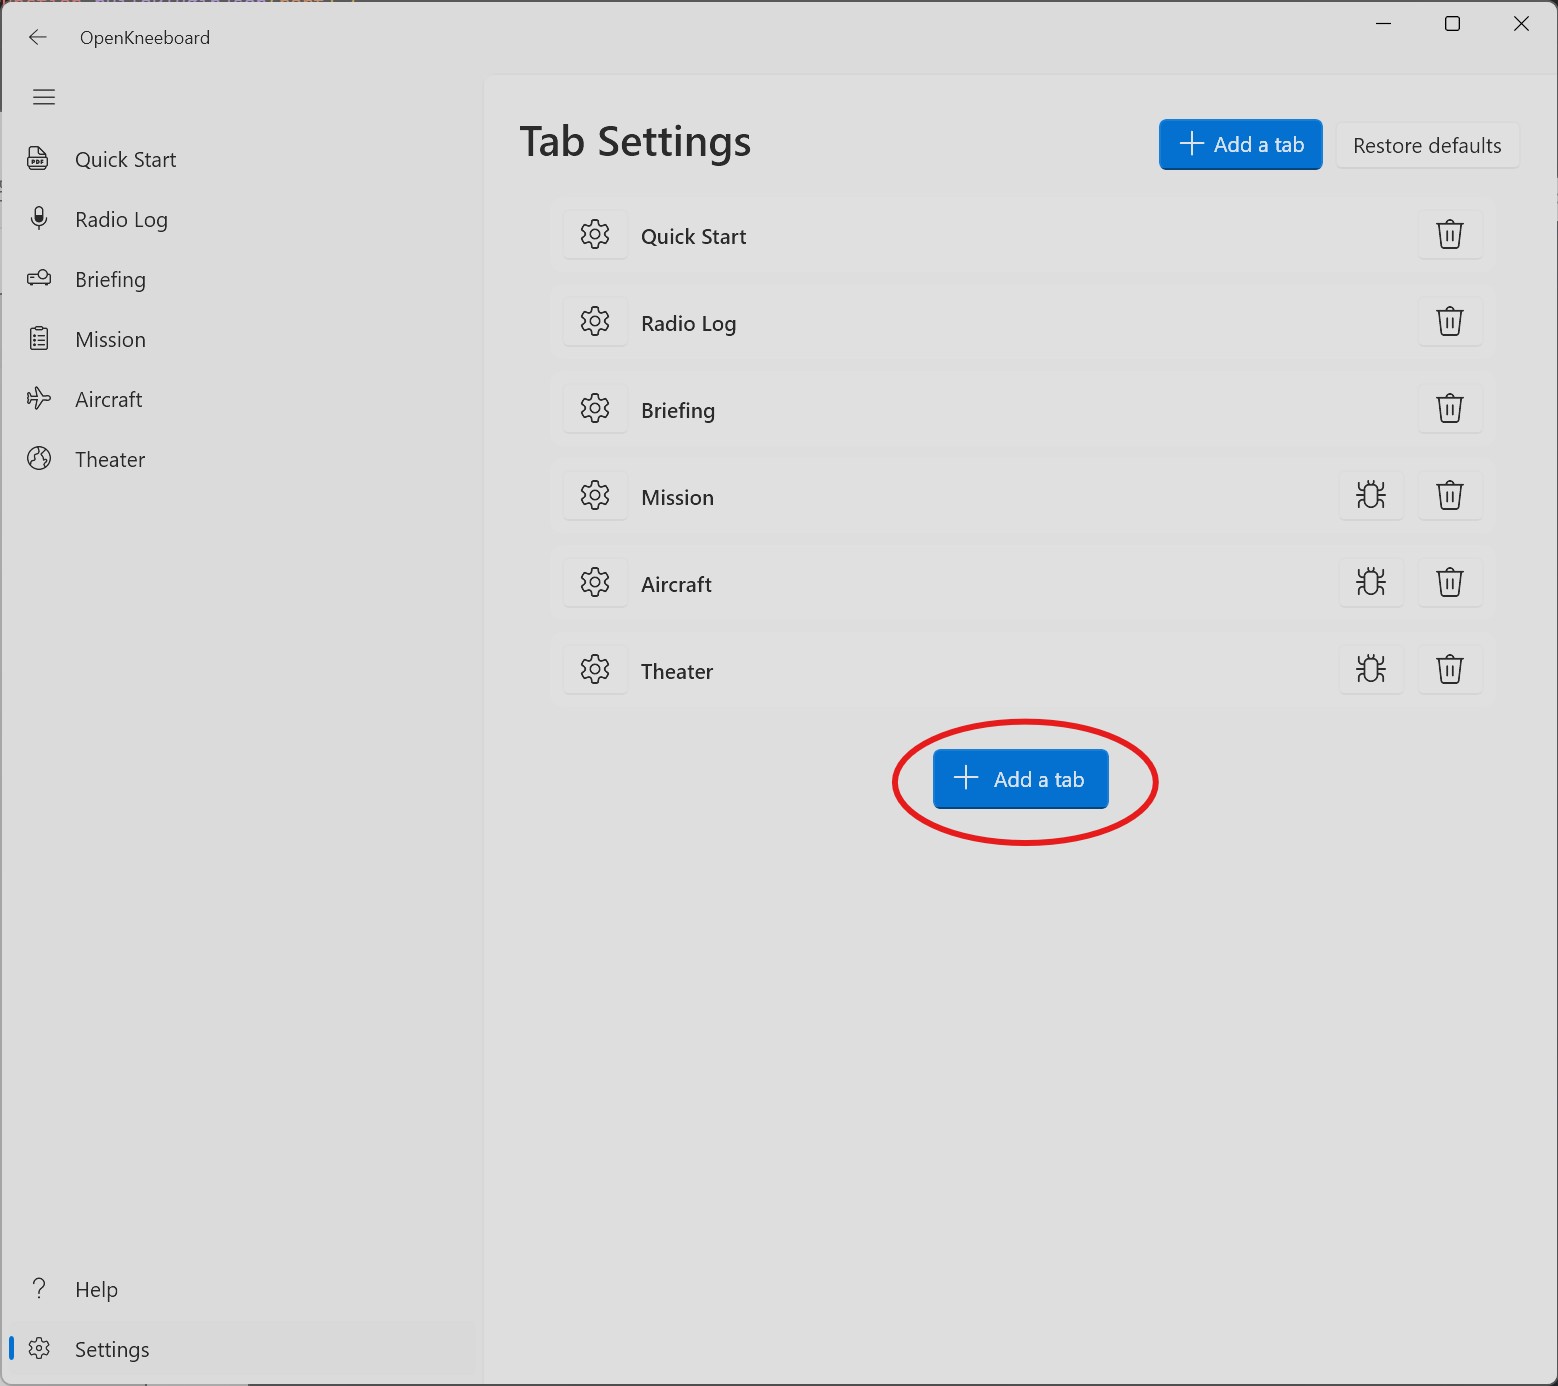Select Aircraft in the sidebar
Viewport: 1558px width, 1386px height.
pyautogui.click(x=242, y=400)
